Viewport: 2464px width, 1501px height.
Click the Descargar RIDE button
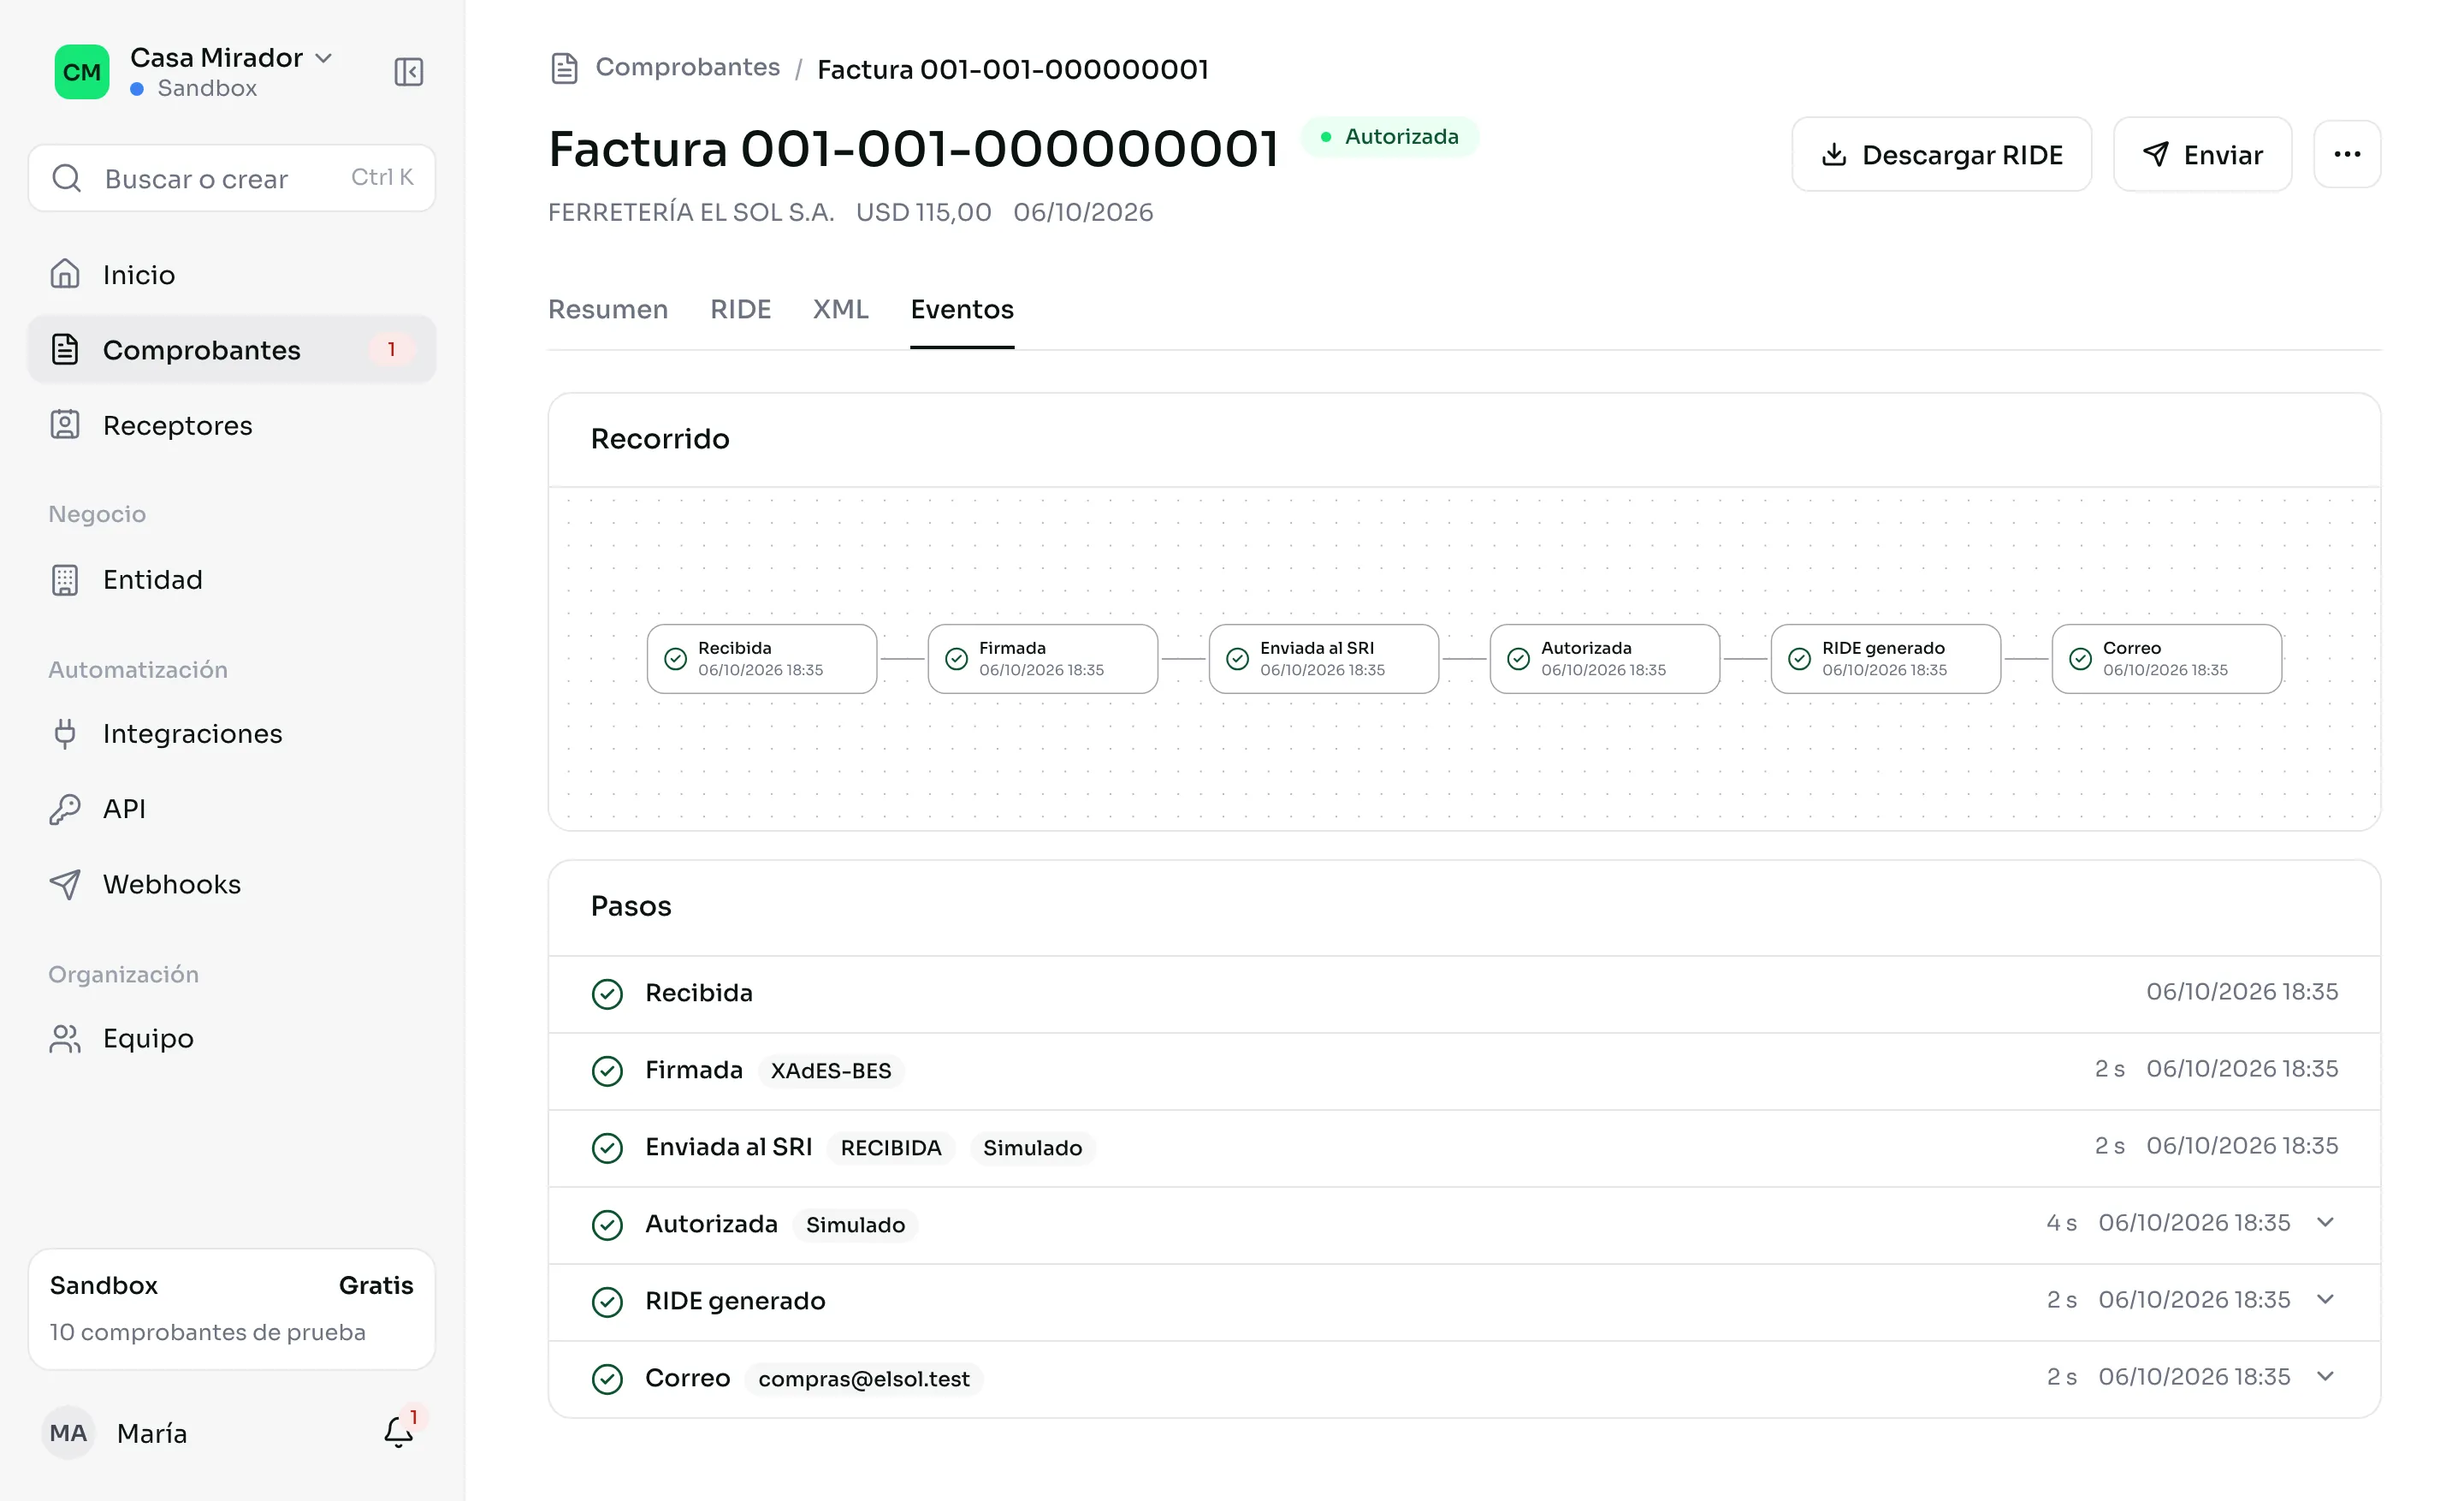(1941, 154)
